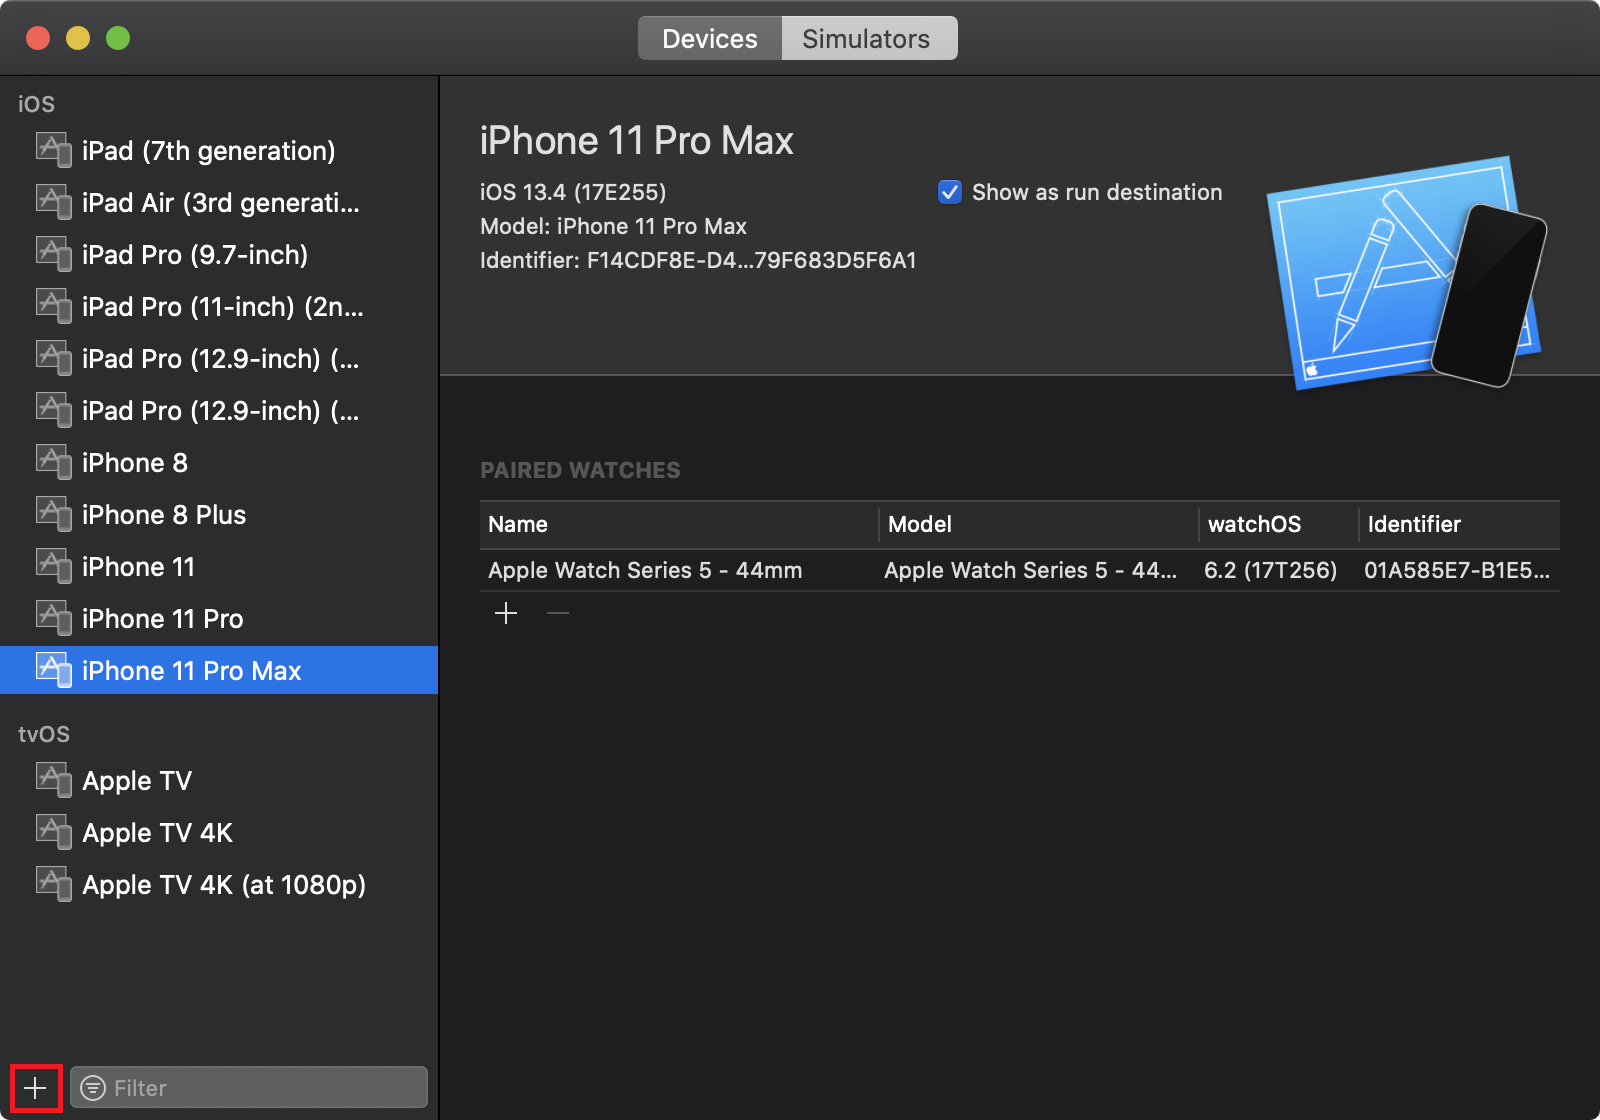Click the iPhone 8 Plus simulator icon
This screenshot has height=1120, width=1600.
pyautogui.click(x=54, y=514)
